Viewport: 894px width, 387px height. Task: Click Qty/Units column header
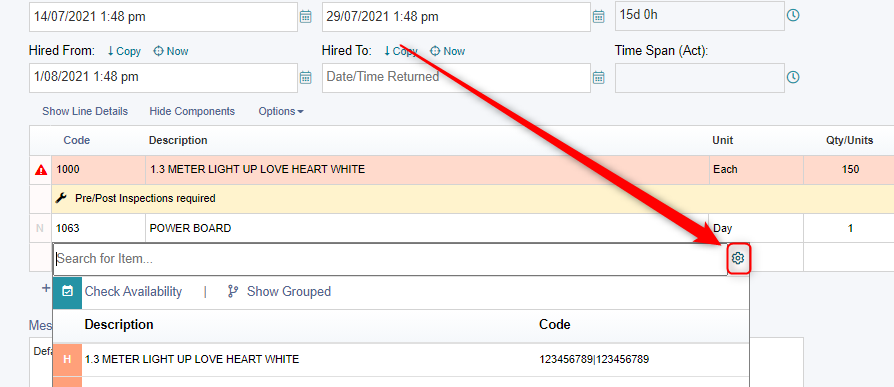pyautogui.click(x=851, y=140)
